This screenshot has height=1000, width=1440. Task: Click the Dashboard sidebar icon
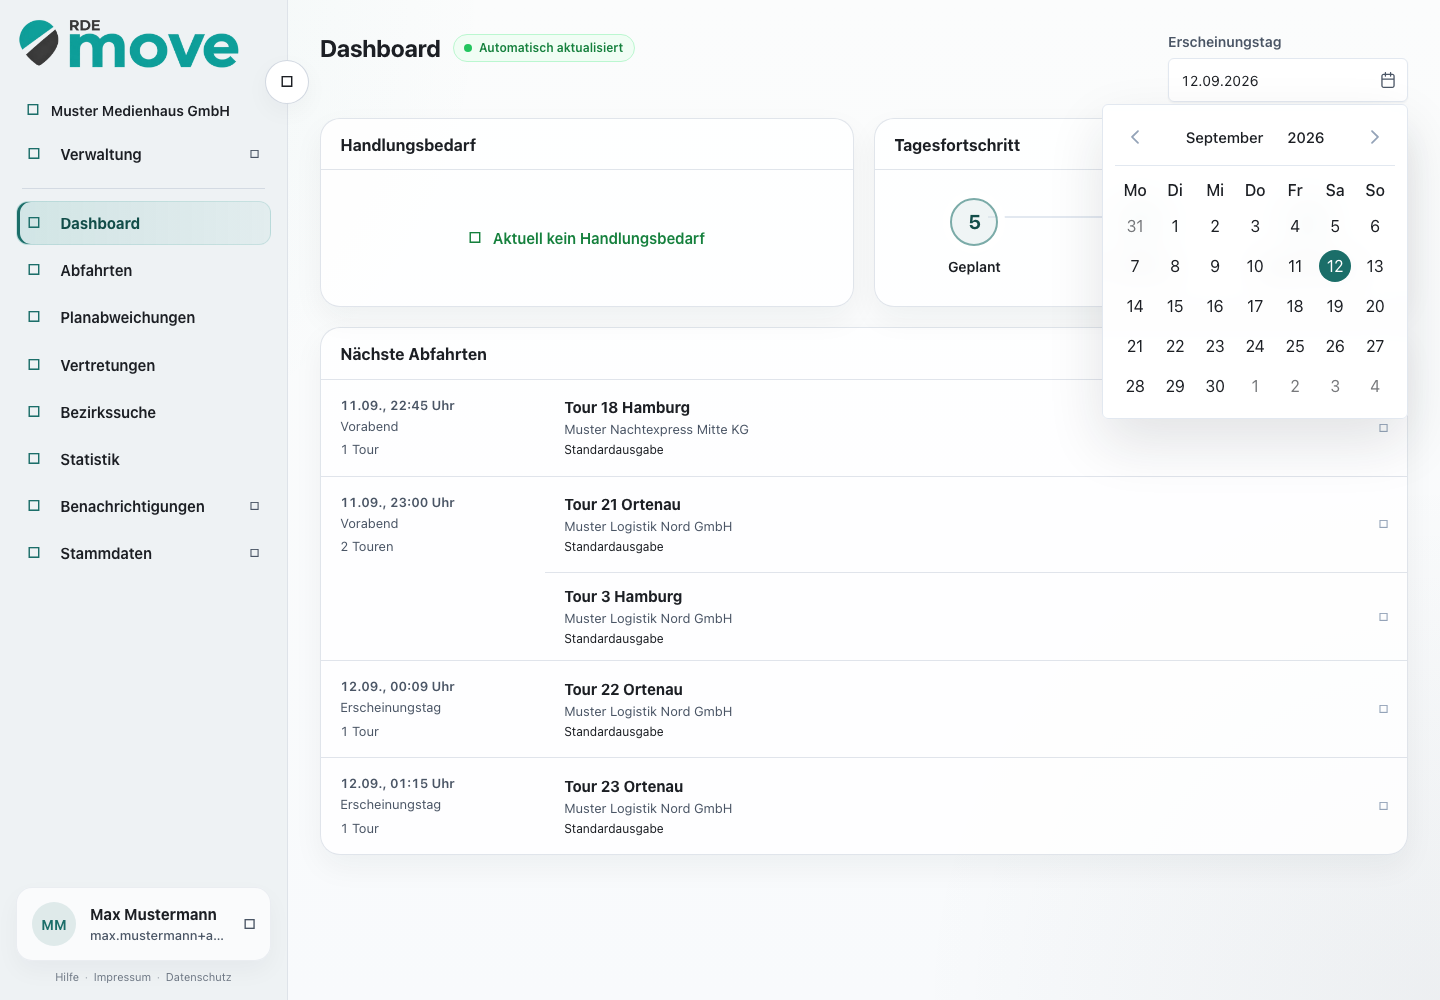(34, 223)
